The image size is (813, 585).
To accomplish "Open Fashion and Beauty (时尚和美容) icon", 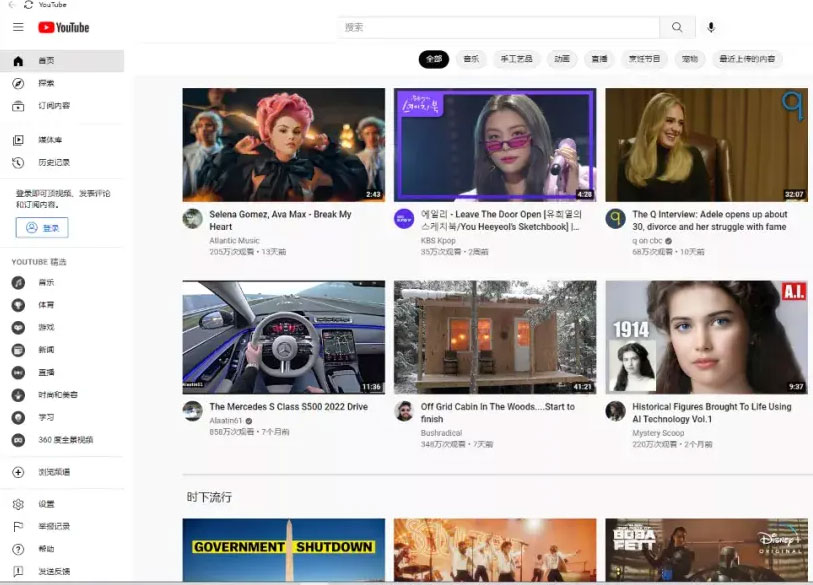I will [18, 395].
